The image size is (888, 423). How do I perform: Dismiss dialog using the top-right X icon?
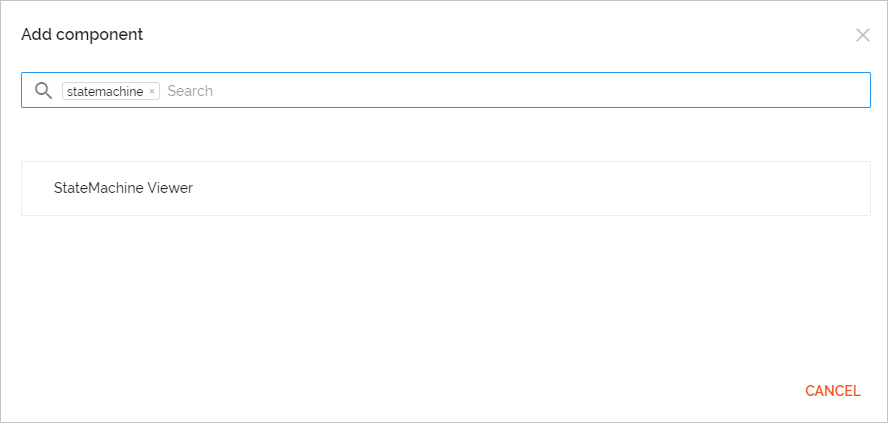(862, 35)
